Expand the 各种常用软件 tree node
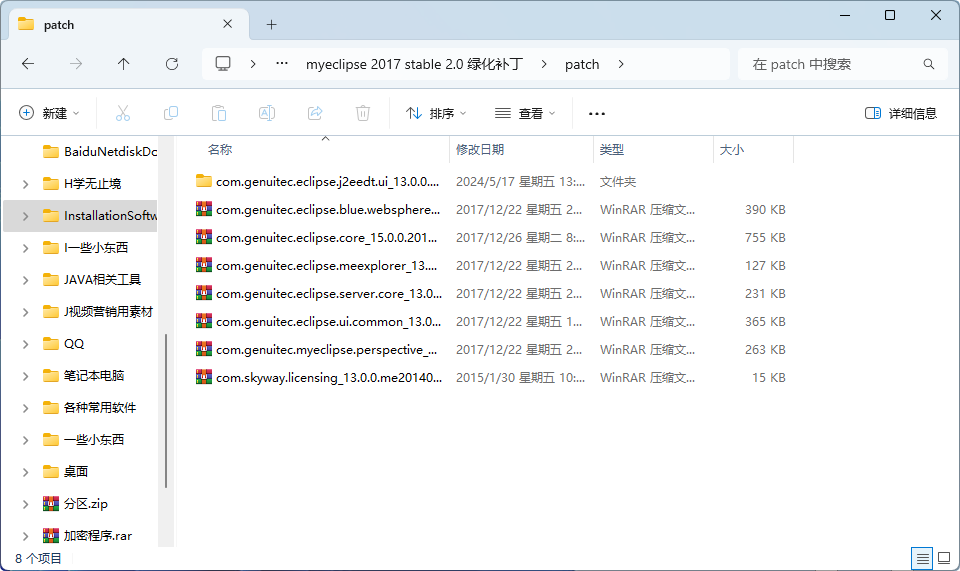This screenshot has height=571, width=960. coord(26,408)
